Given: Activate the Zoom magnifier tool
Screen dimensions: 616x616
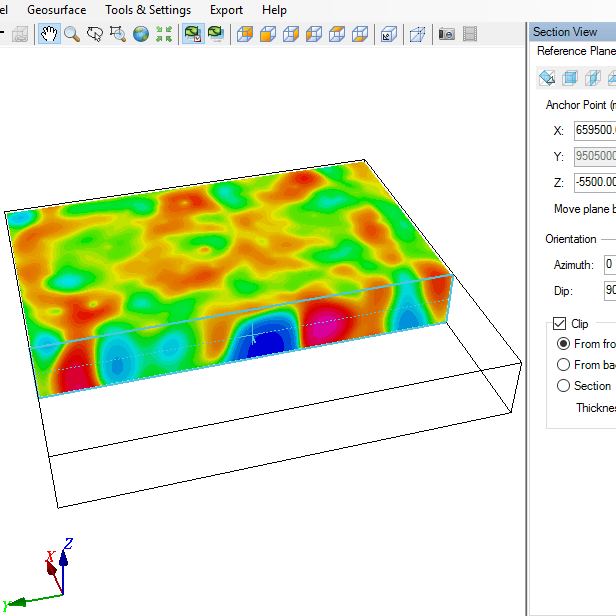Looking at the screenshot, I should point(72,34).
